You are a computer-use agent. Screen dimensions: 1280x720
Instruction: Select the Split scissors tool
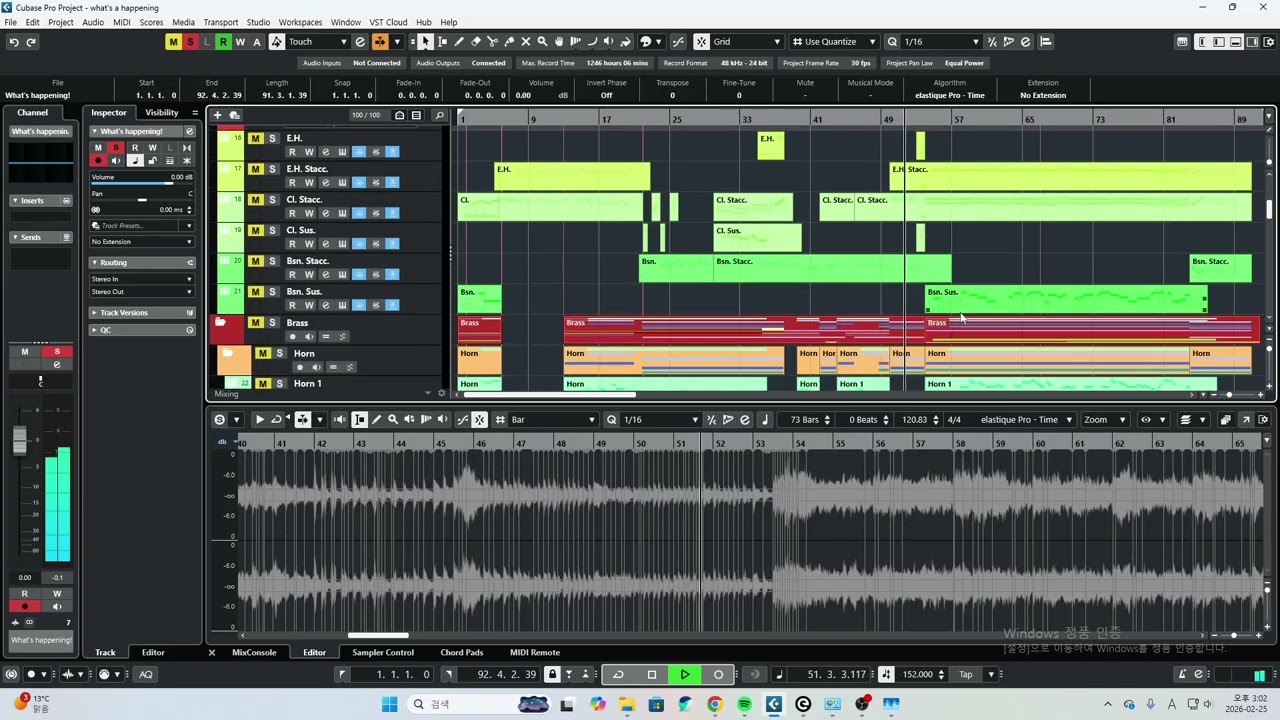point(492,42)
